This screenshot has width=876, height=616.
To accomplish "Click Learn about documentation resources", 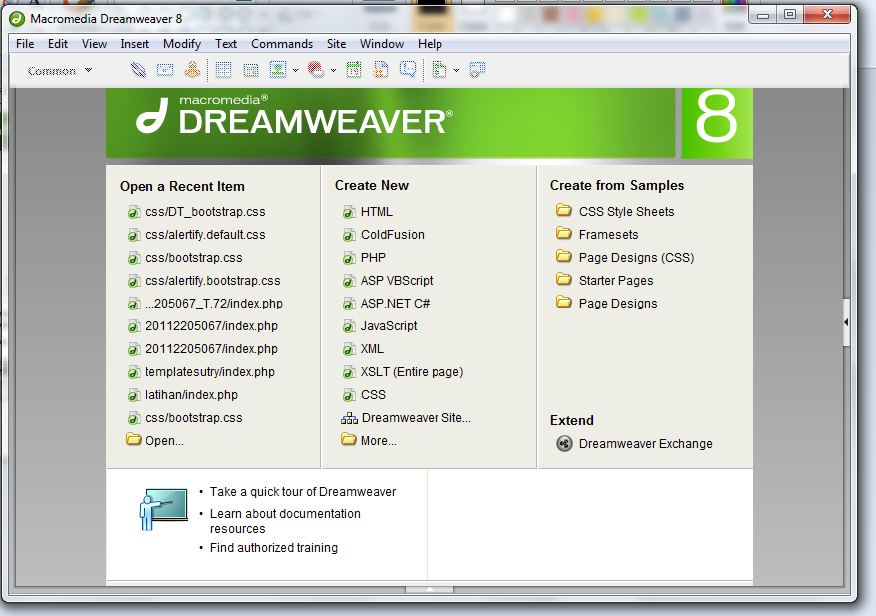I will 285,521.
